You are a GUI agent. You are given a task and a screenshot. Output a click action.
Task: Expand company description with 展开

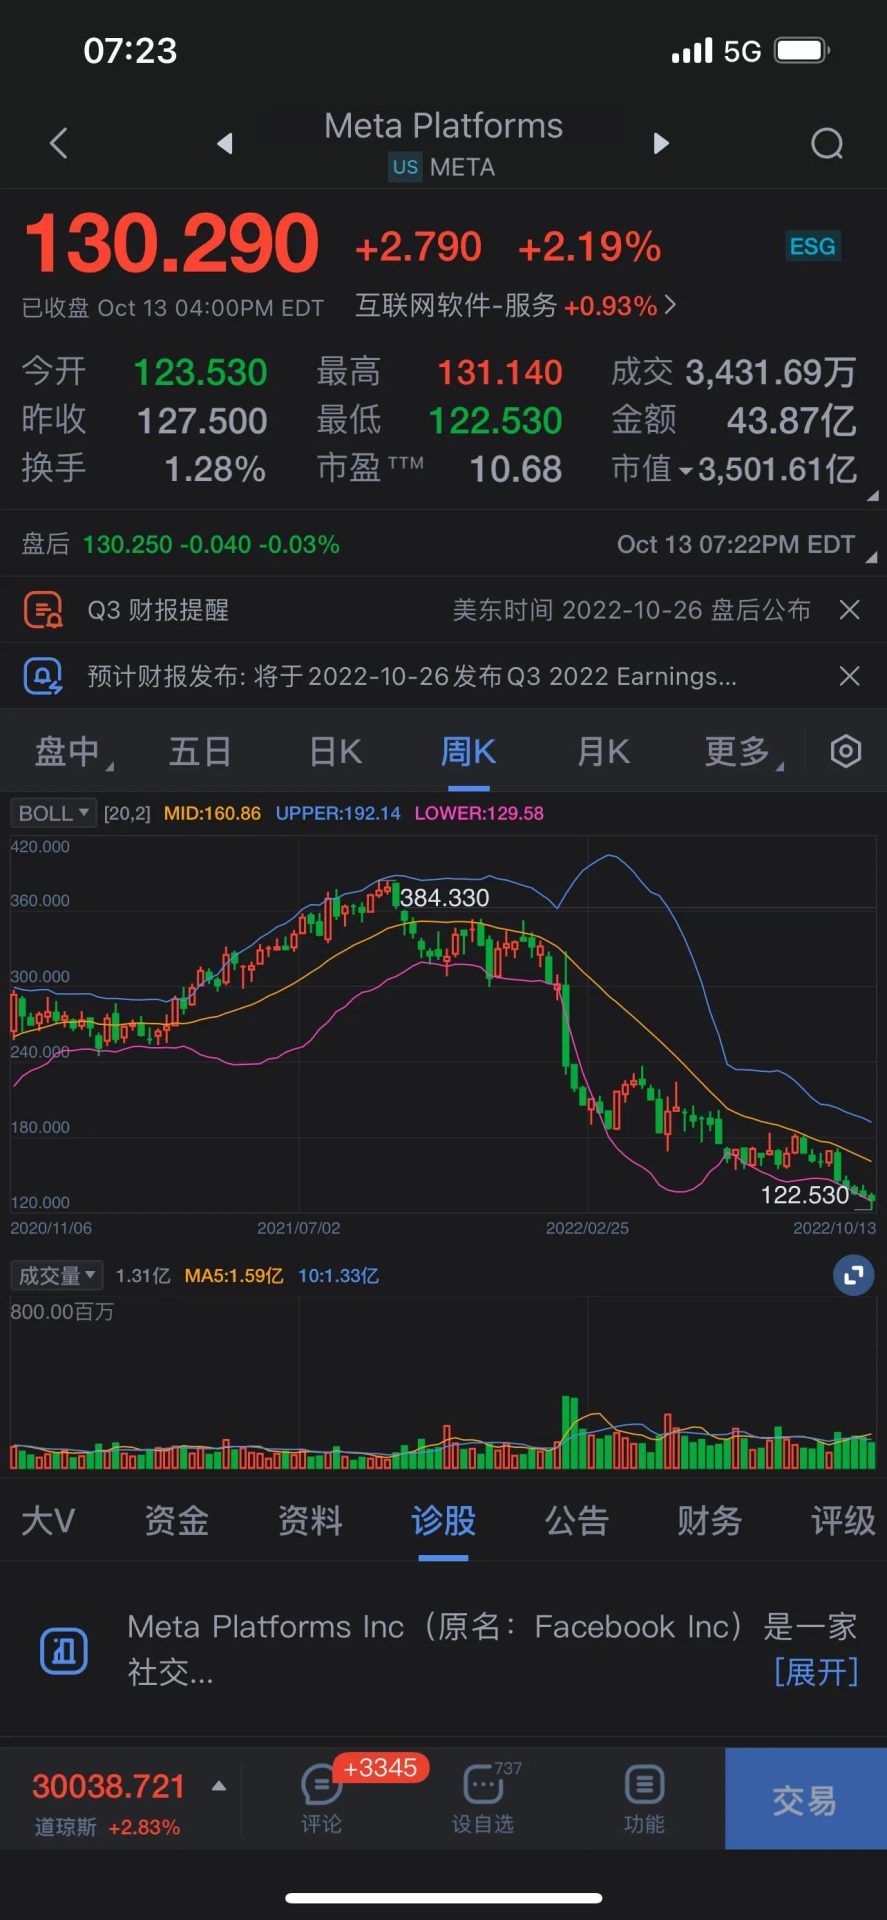point(816,1671)
